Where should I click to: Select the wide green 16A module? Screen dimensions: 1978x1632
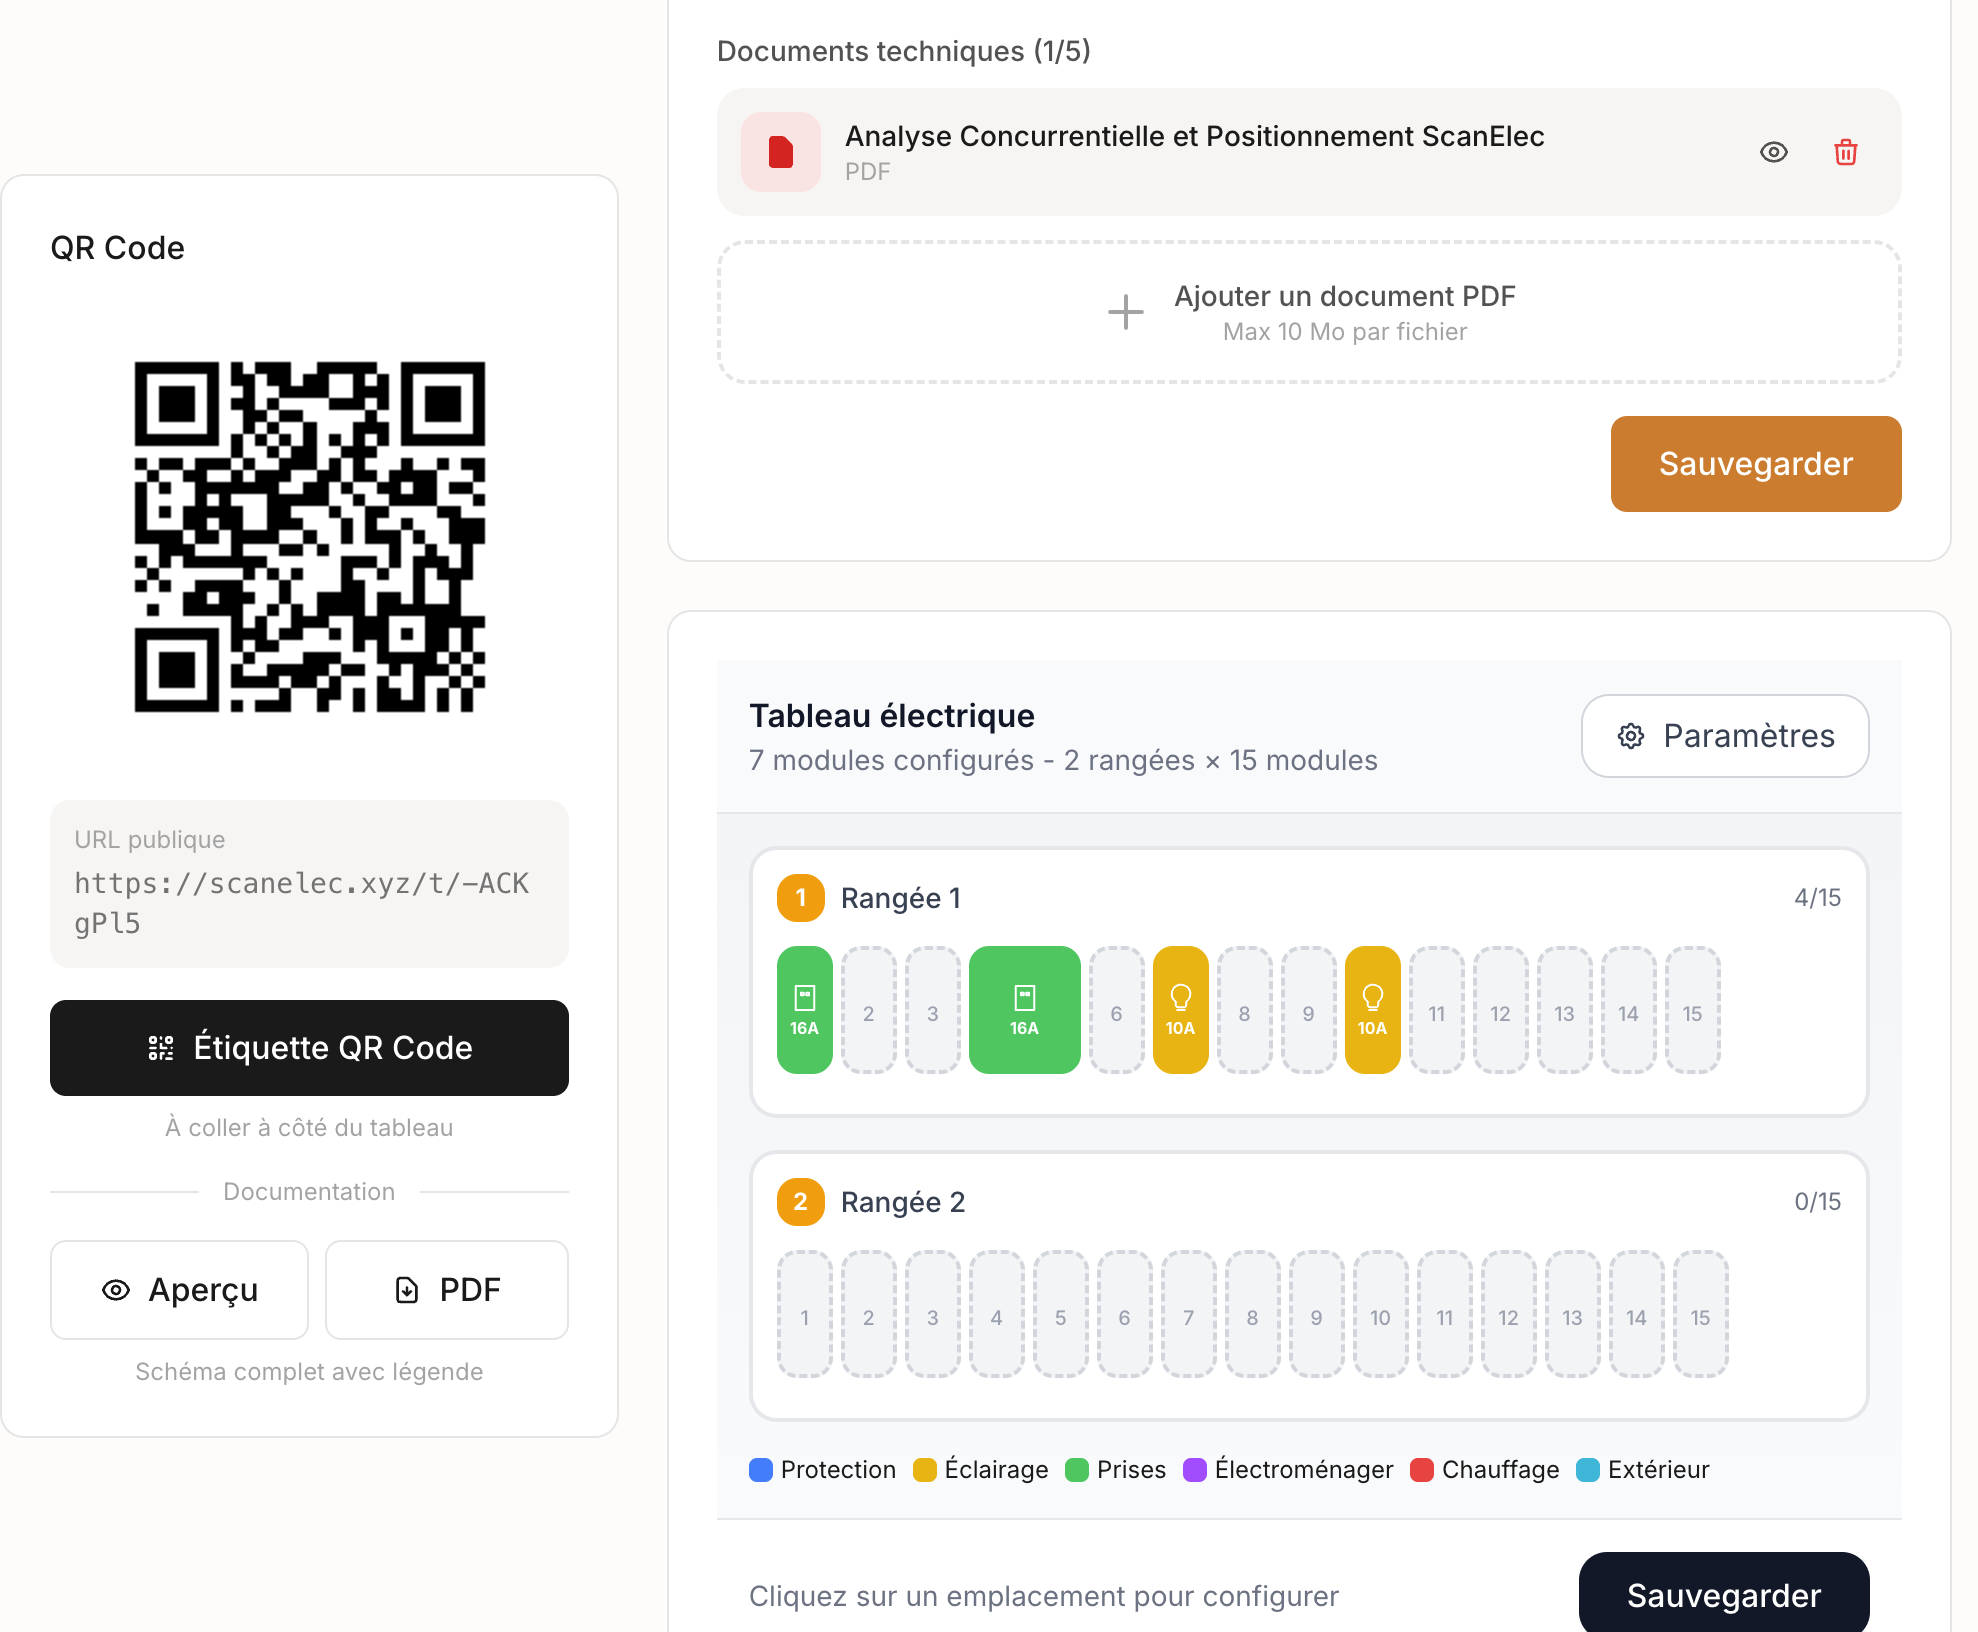point(1024,1010)
